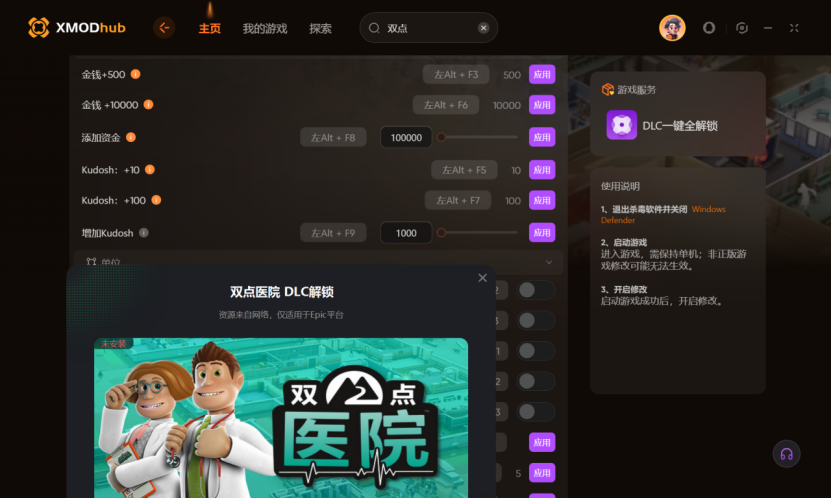The height and width of the screenshot is (498, 831).
Task: Edit the 左Alt + F5 hotkey
Action: 464,170
